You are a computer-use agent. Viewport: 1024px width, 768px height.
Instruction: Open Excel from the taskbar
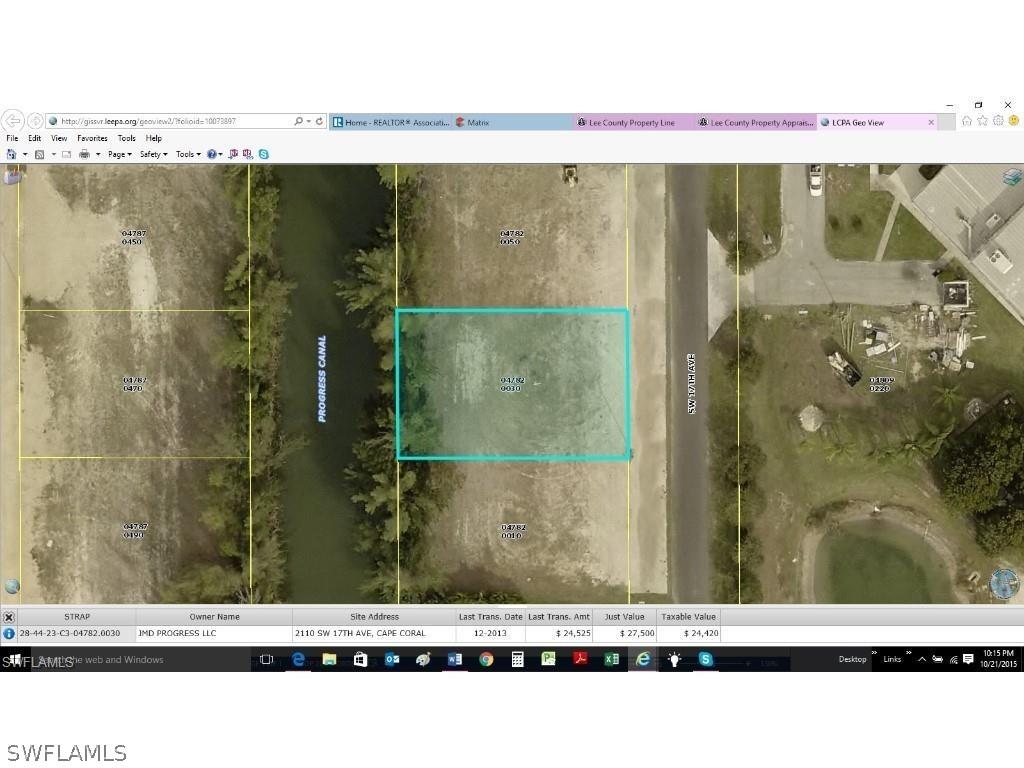tap(611, 659)
